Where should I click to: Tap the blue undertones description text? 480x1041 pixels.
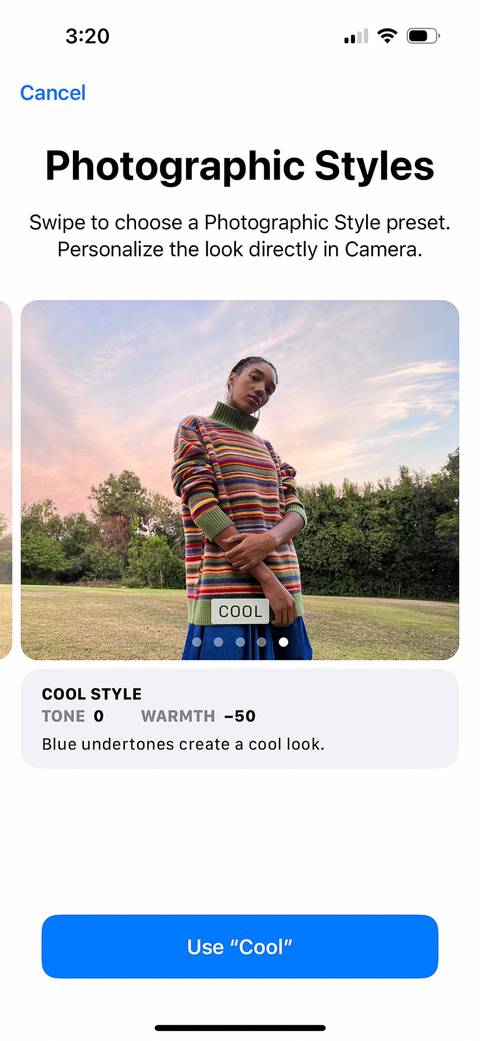coord(183,744)
